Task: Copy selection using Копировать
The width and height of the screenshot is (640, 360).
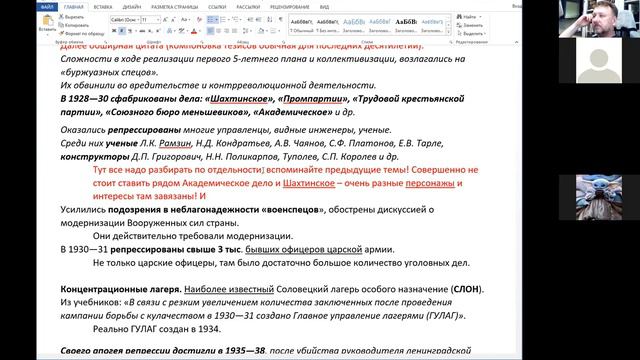Action: [73, 25]
